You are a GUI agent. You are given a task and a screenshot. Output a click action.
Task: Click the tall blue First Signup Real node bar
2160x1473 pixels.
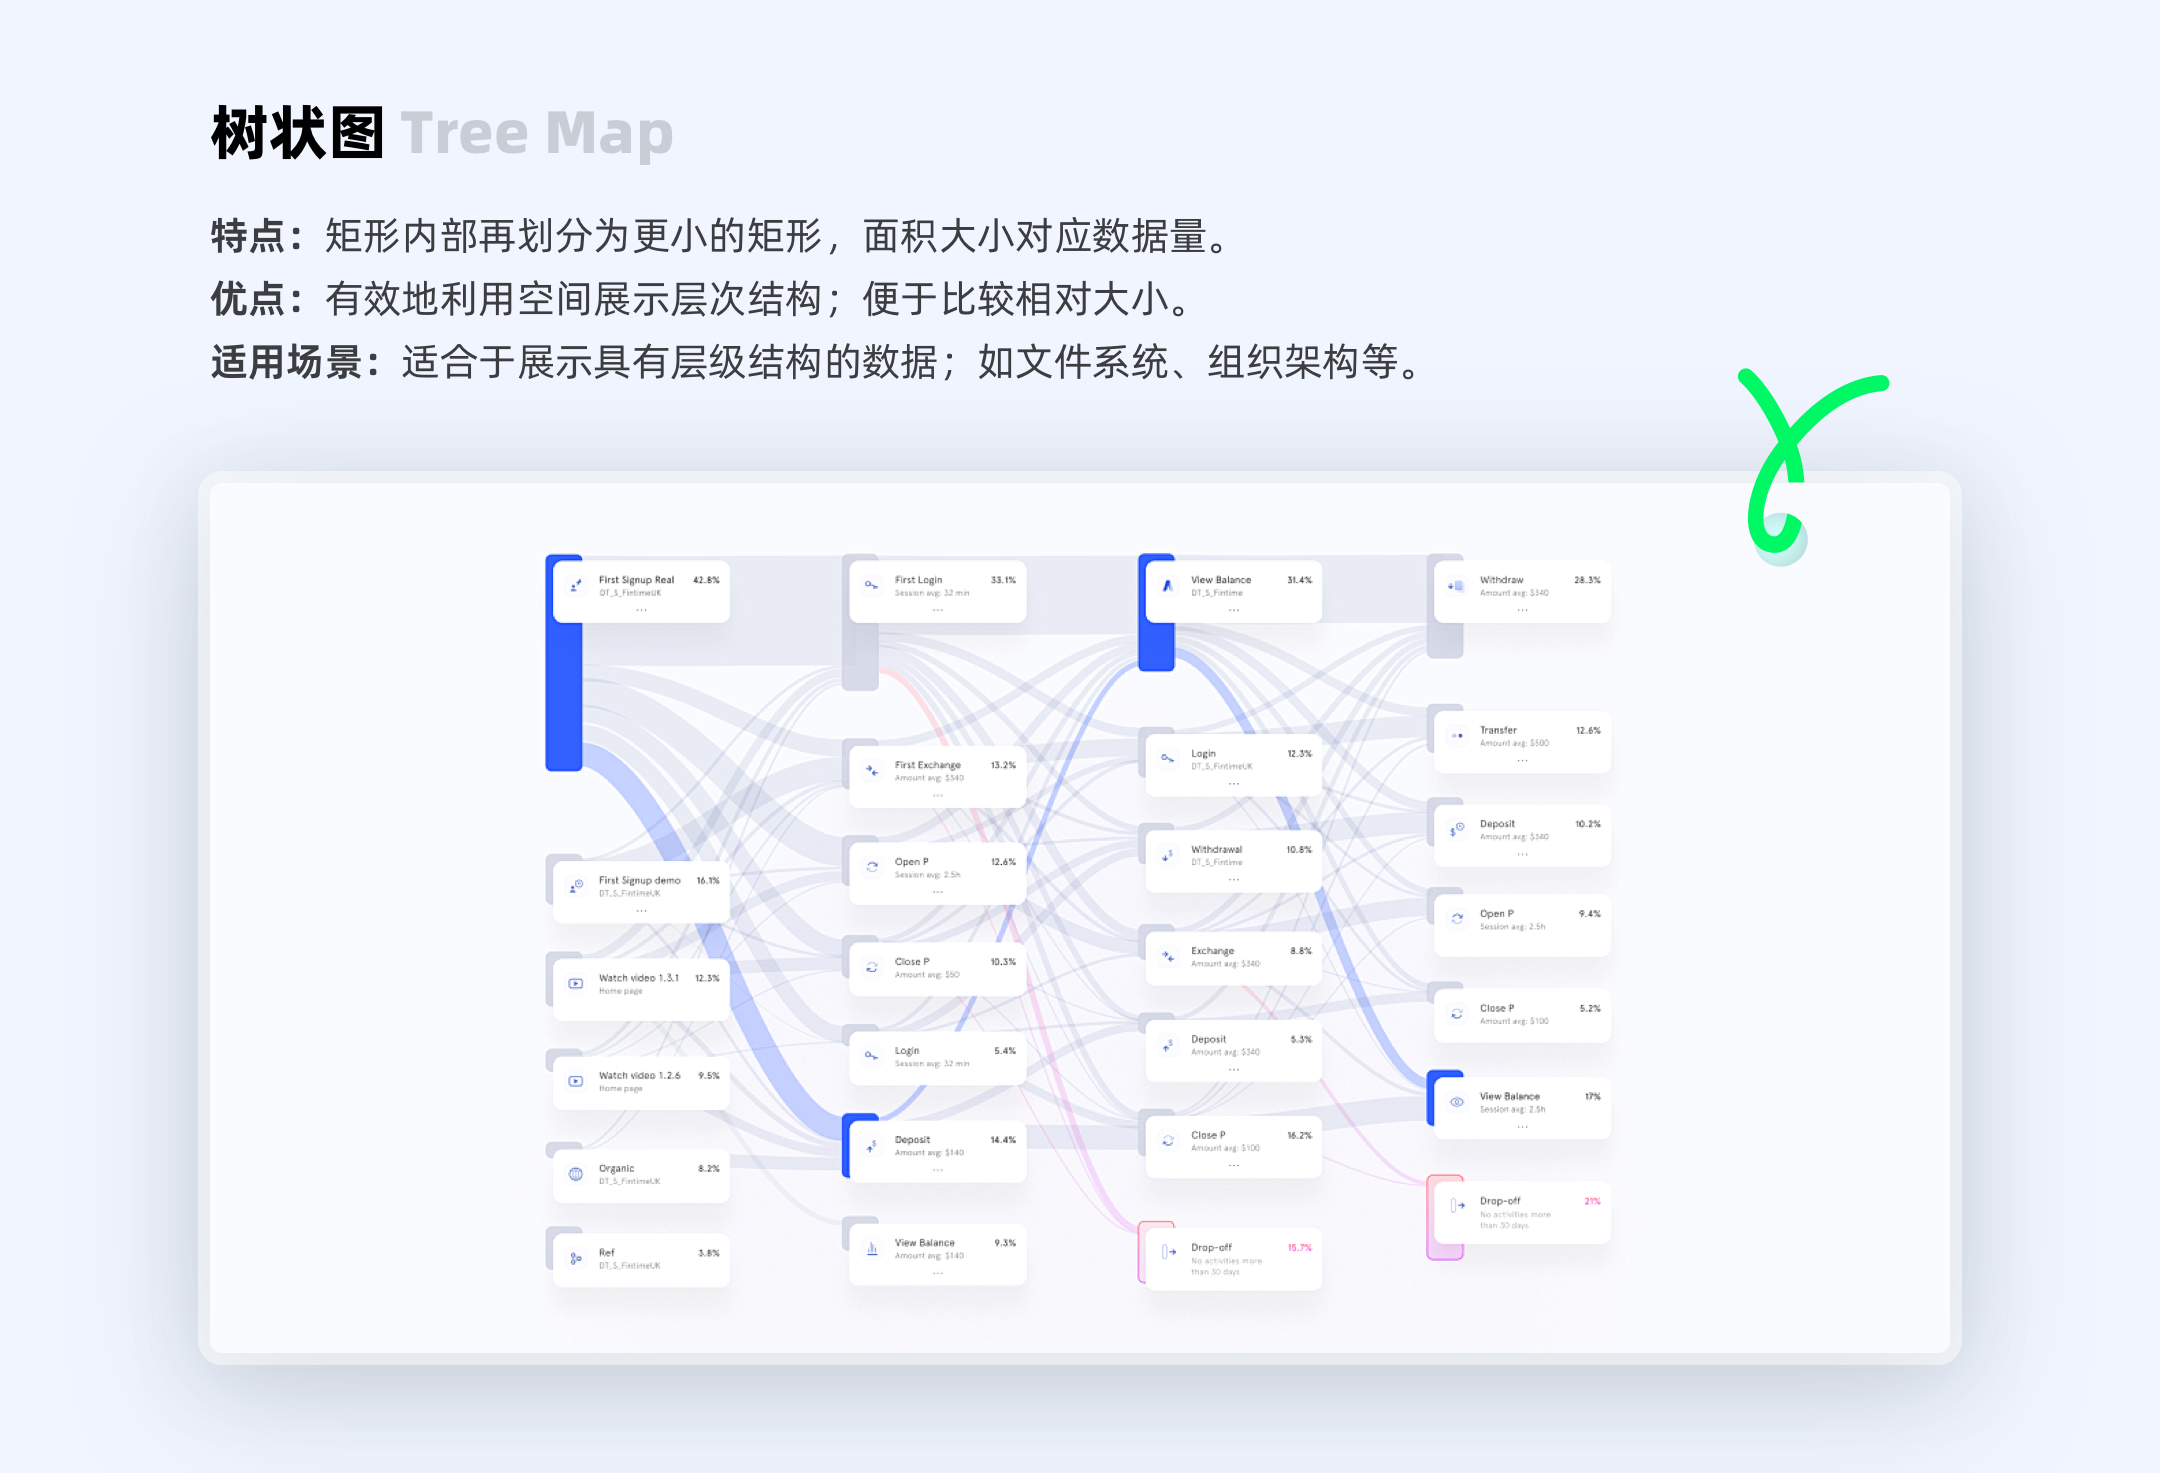[564, 663]
